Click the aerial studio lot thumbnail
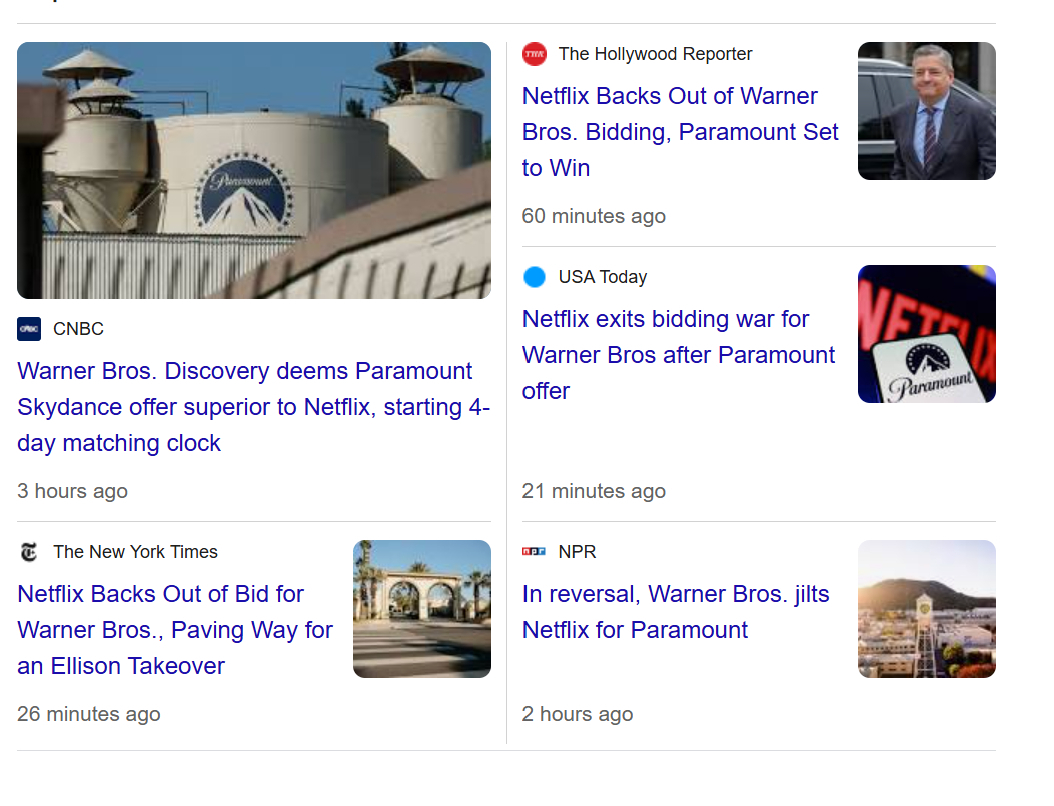1054x806 pixels. click(x=926, y=609)
